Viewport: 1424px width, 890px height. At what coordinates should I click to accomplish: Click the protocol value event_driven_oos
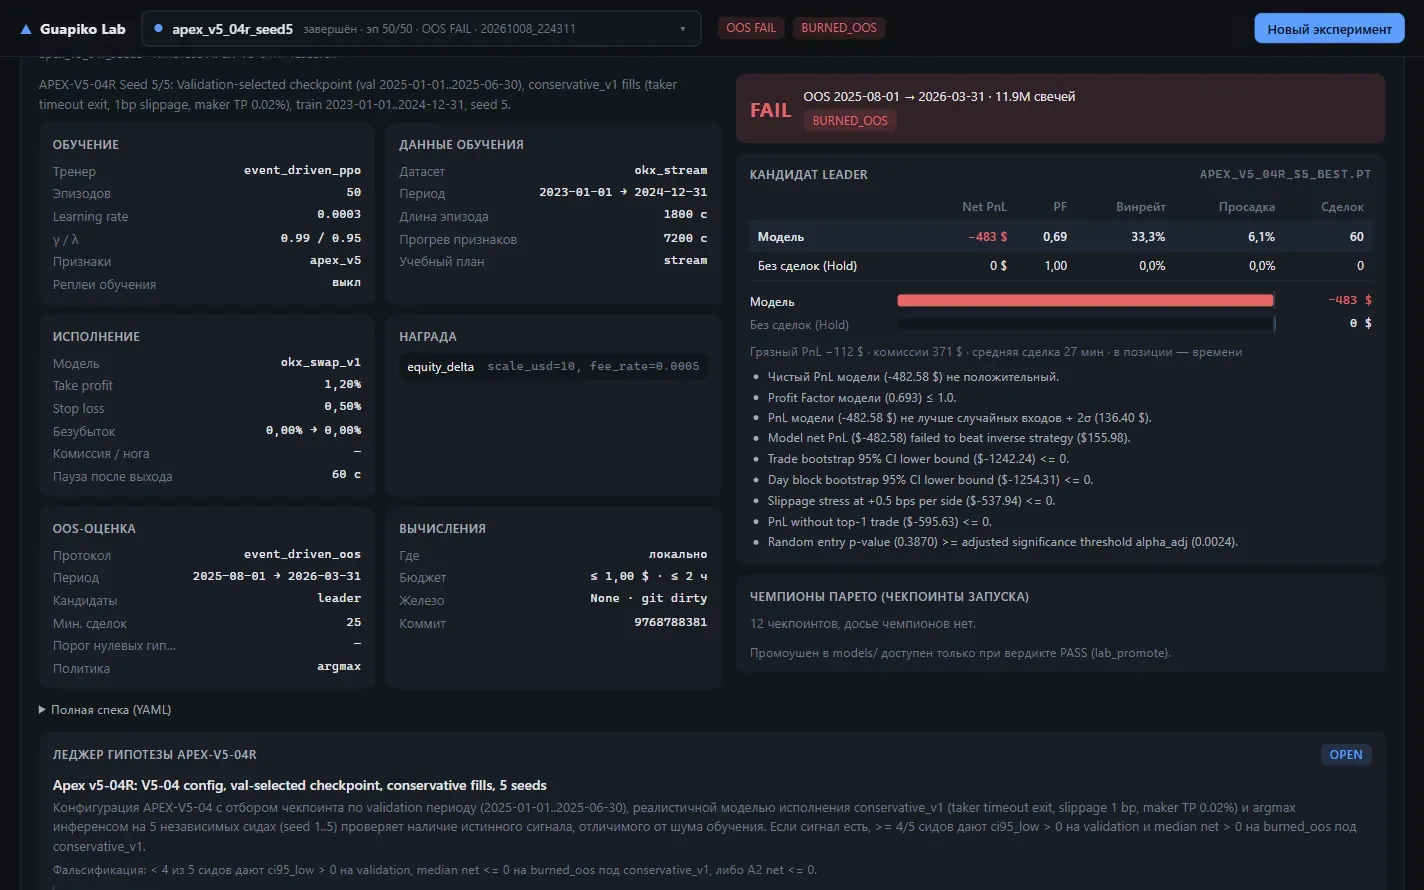(x=302, y=554)
